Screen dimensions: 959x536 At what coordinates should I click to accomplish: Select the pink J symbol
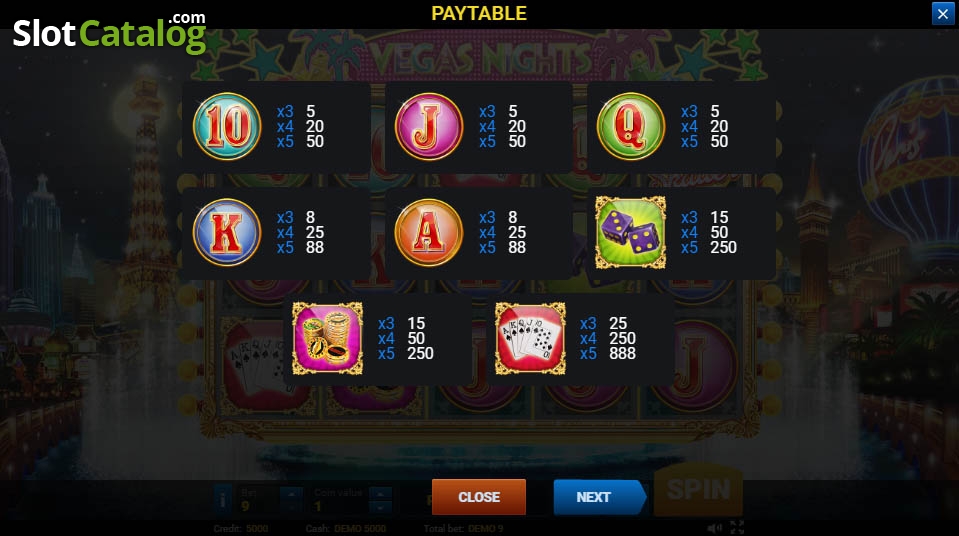pos(429,127)
